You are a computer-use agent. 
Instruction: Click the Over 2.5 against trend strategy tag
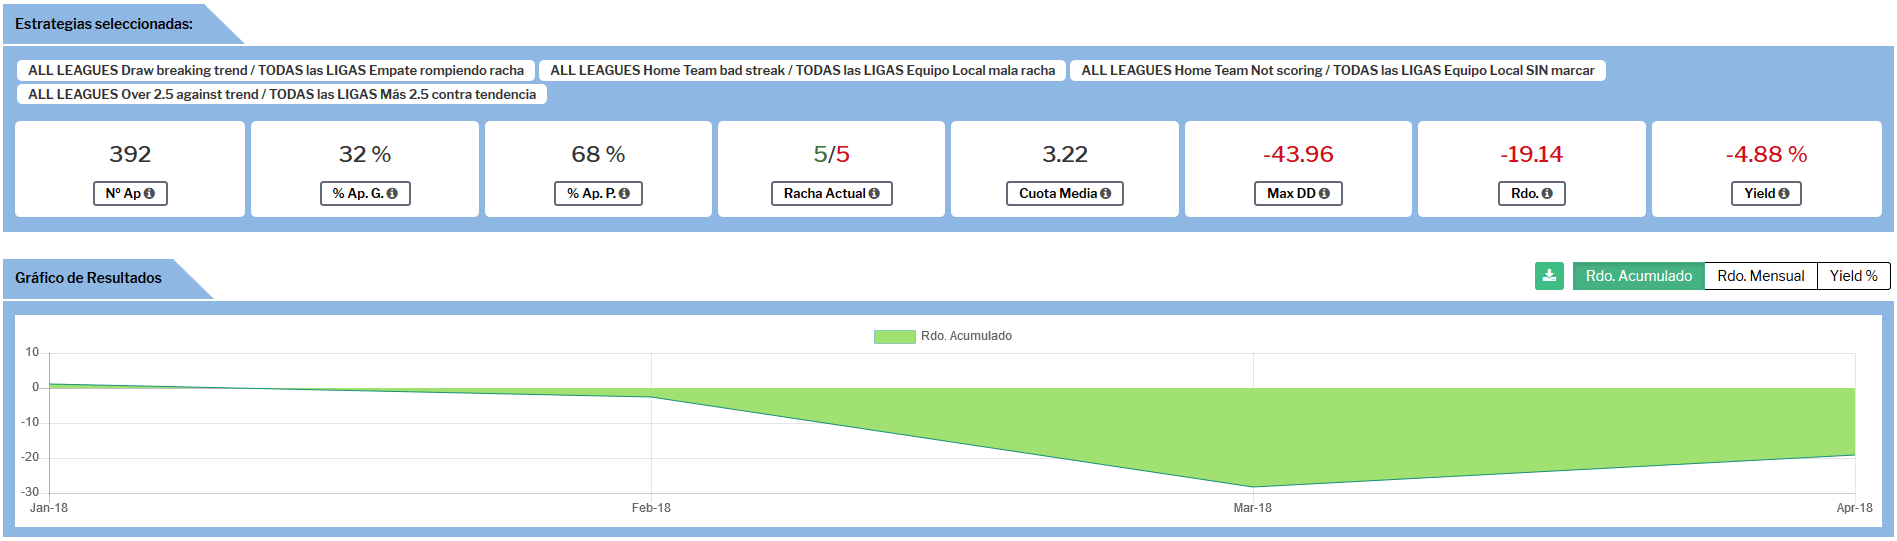tap(282, 94)
